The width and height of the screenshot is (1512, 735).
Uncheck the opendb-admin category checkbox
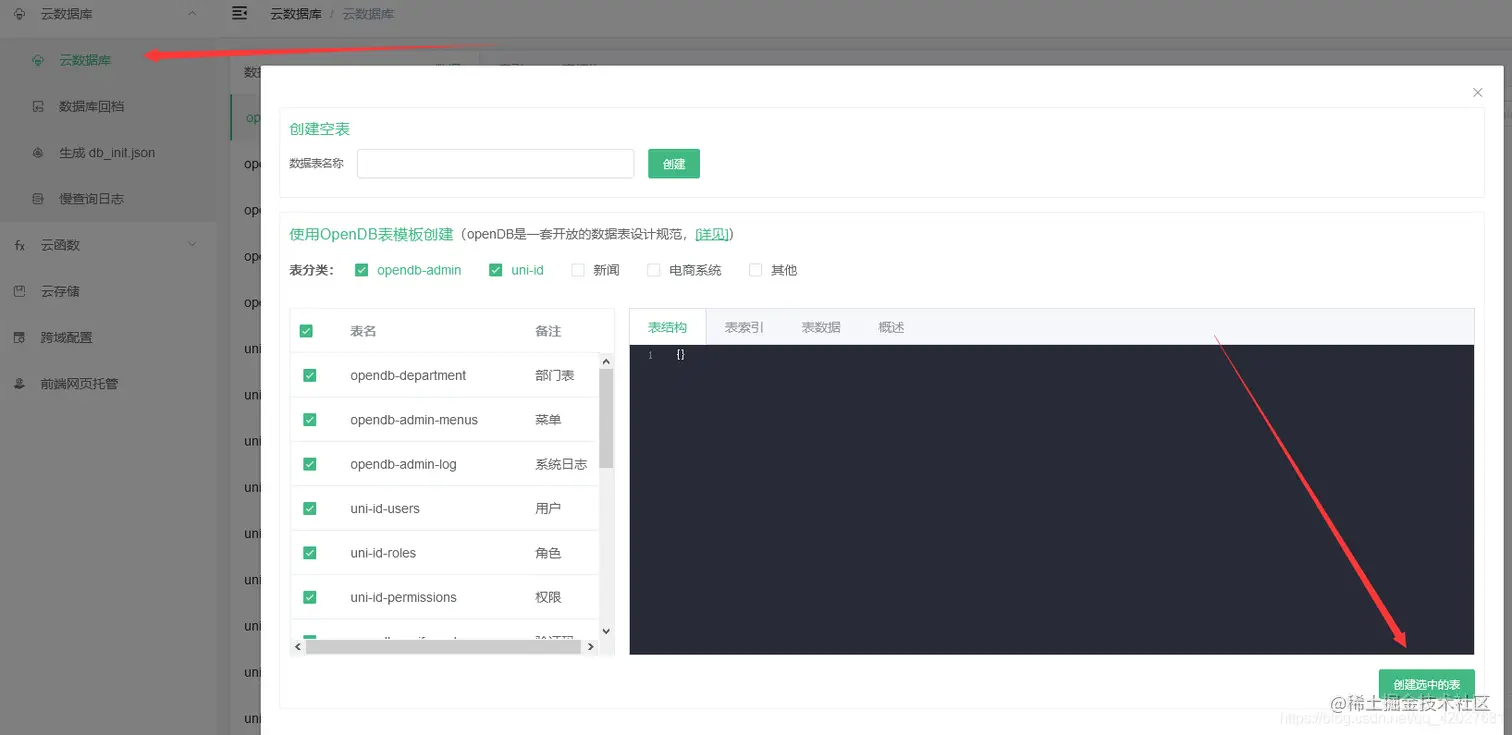click(x=361, y=269)
